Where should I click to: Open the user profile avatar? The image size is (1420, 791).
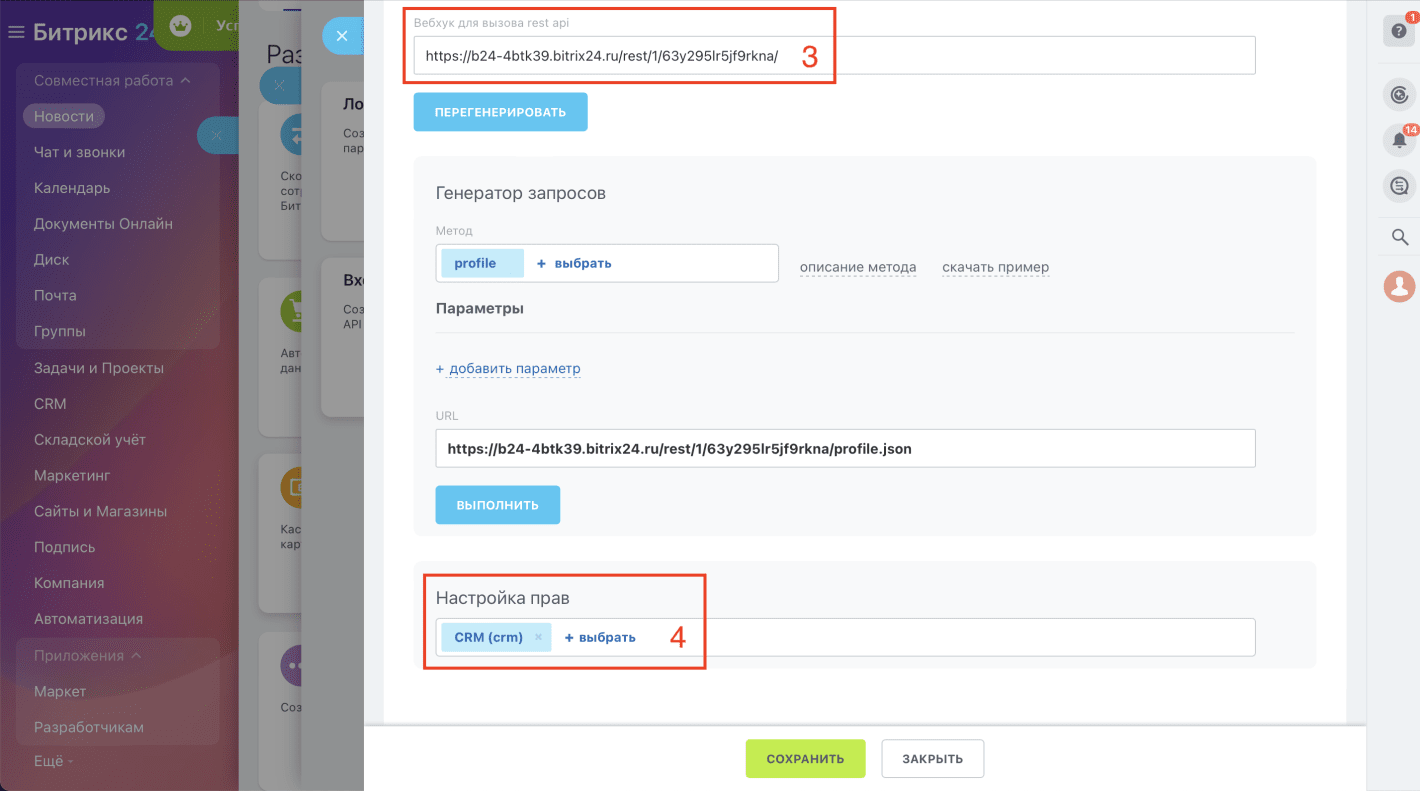tap(1399, 286)
